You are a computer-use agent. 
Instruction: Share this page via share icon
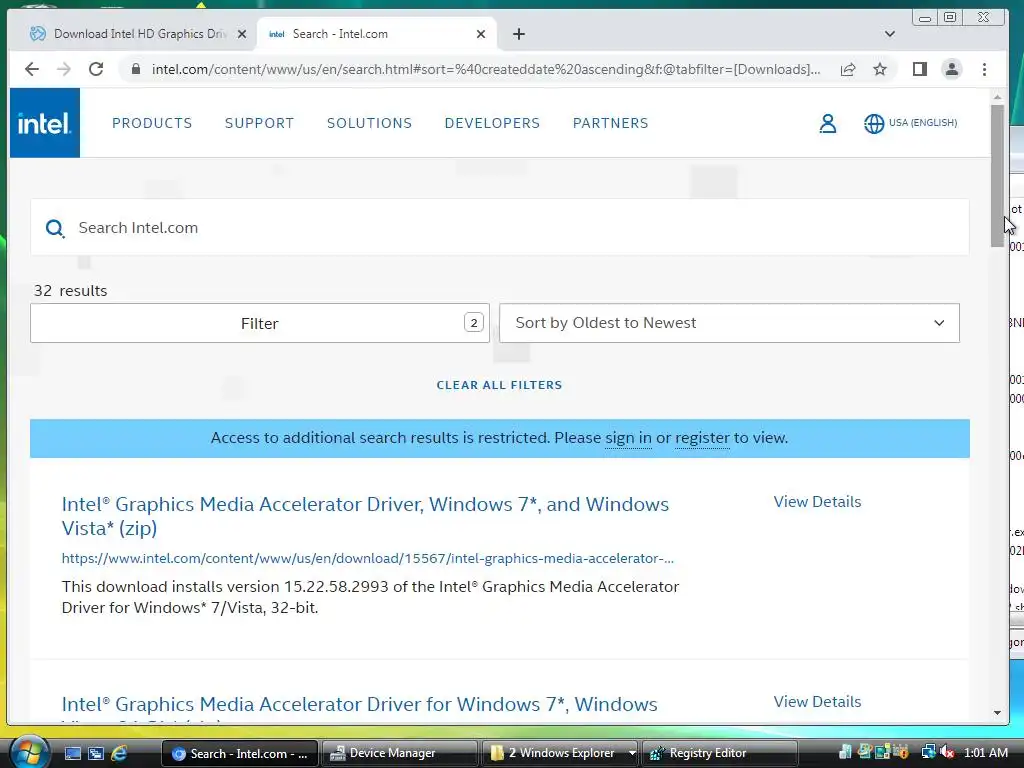point(848,69)
